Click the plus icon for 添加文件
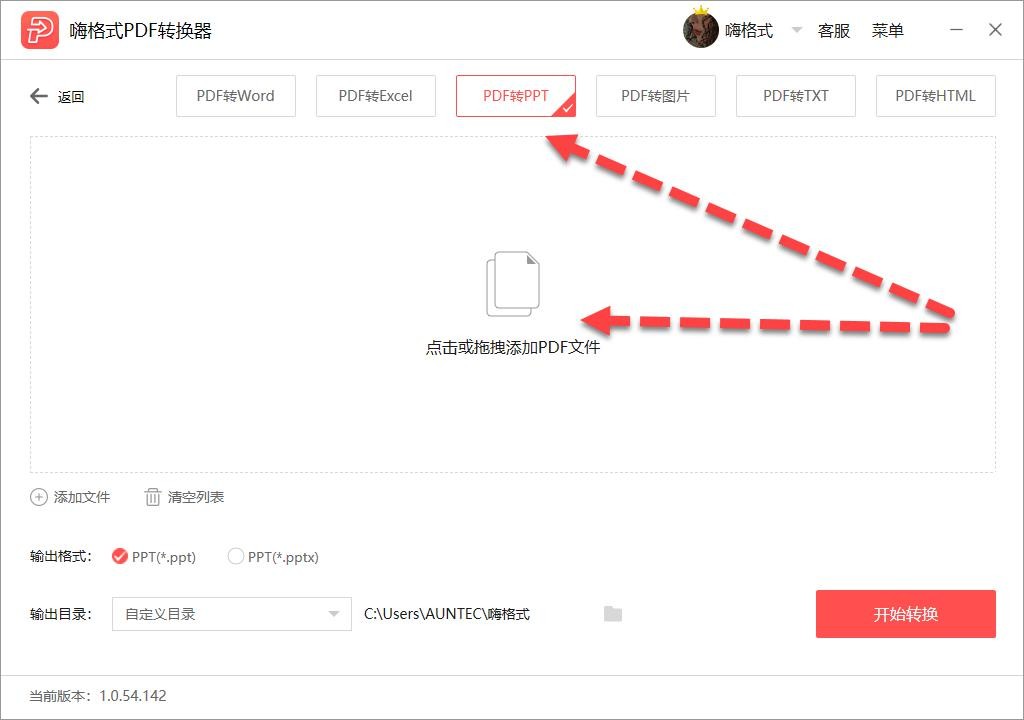This screenshot has height=720, width=1024. tap(39, 497)
